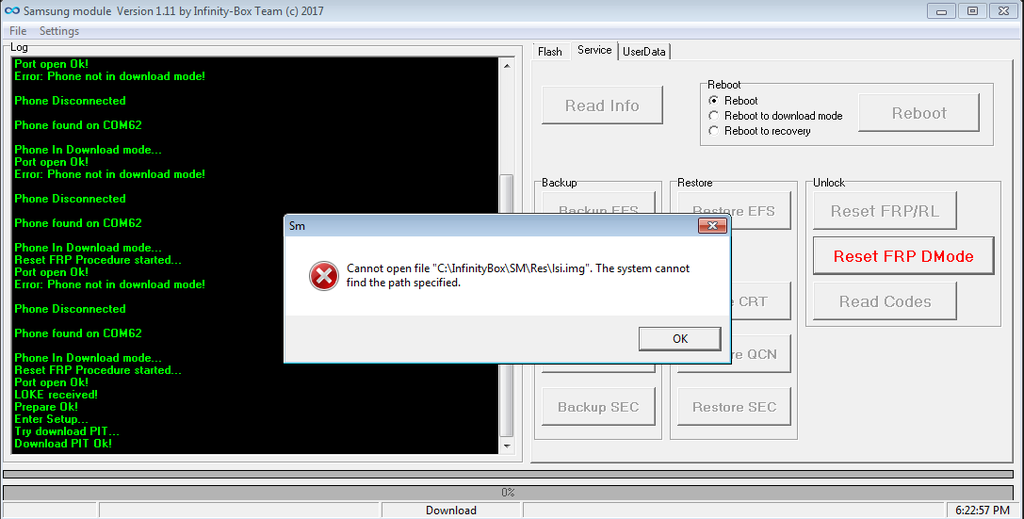Click the Backup SEC button

(x=598, y=407)
